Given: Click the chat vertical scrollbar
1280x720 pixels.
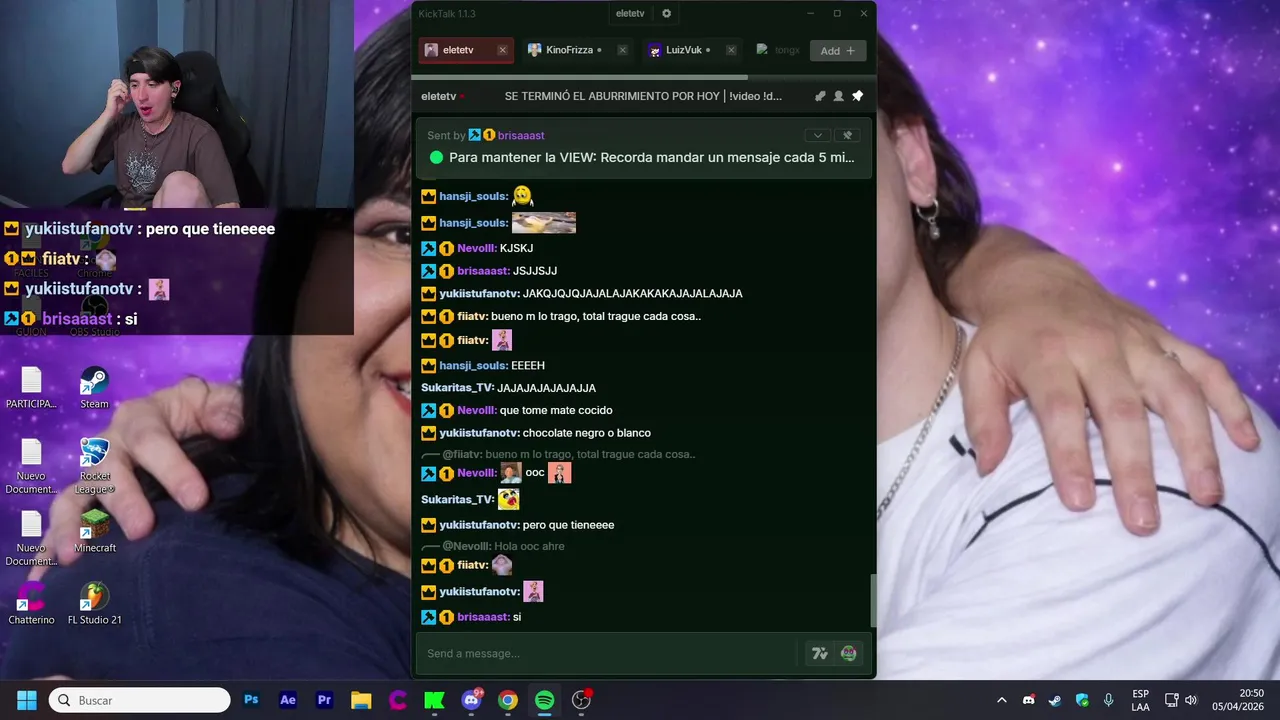Looking at the screenshot, I should pyautogui.click(x=872, y=601).
